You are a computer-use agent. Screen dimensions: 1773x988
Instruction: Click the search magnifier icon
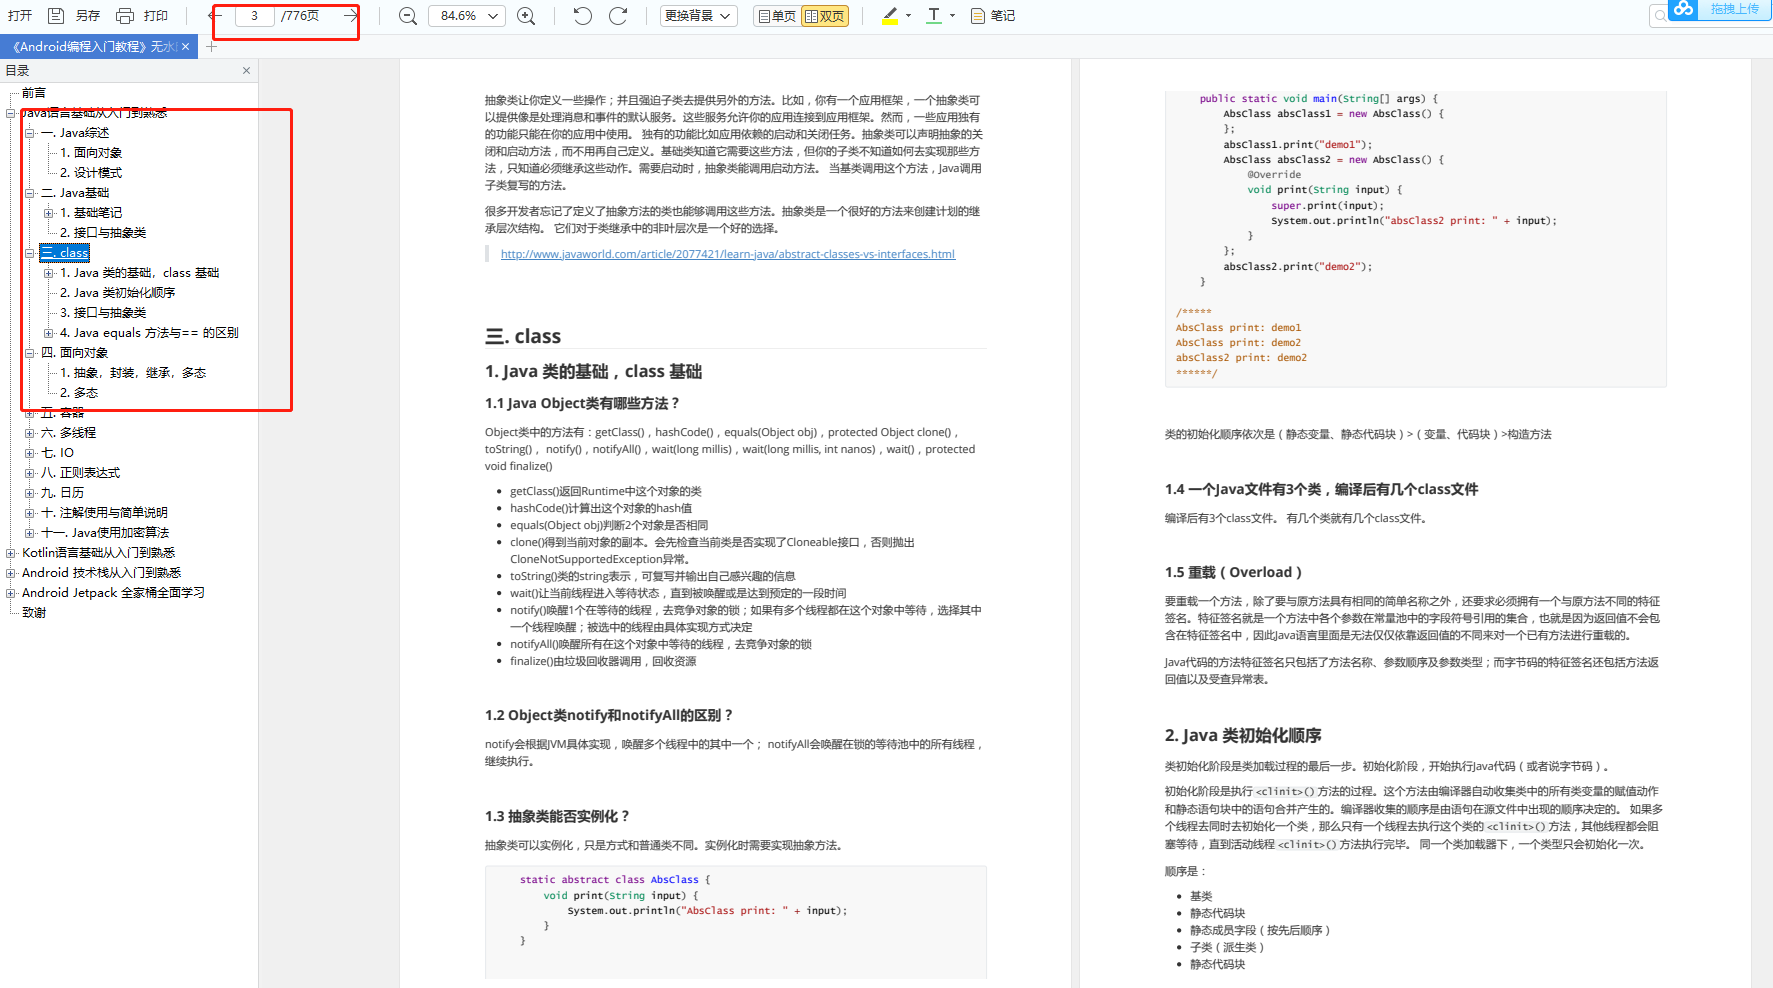[1660, 15]
